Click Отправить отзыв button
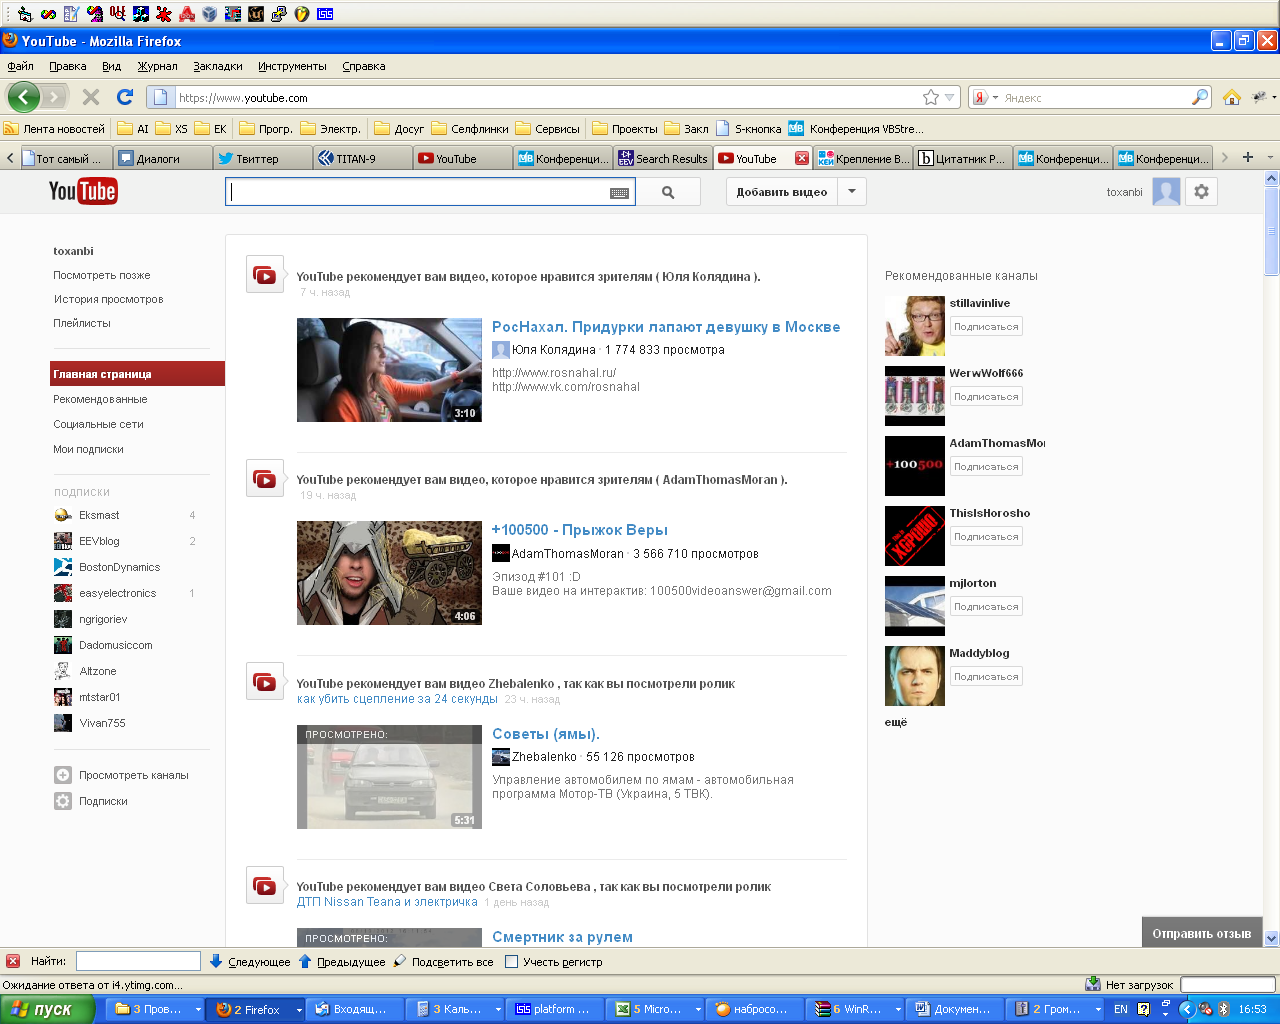The height and width of the screenshot is (1024, 1280). (1202, 933)
